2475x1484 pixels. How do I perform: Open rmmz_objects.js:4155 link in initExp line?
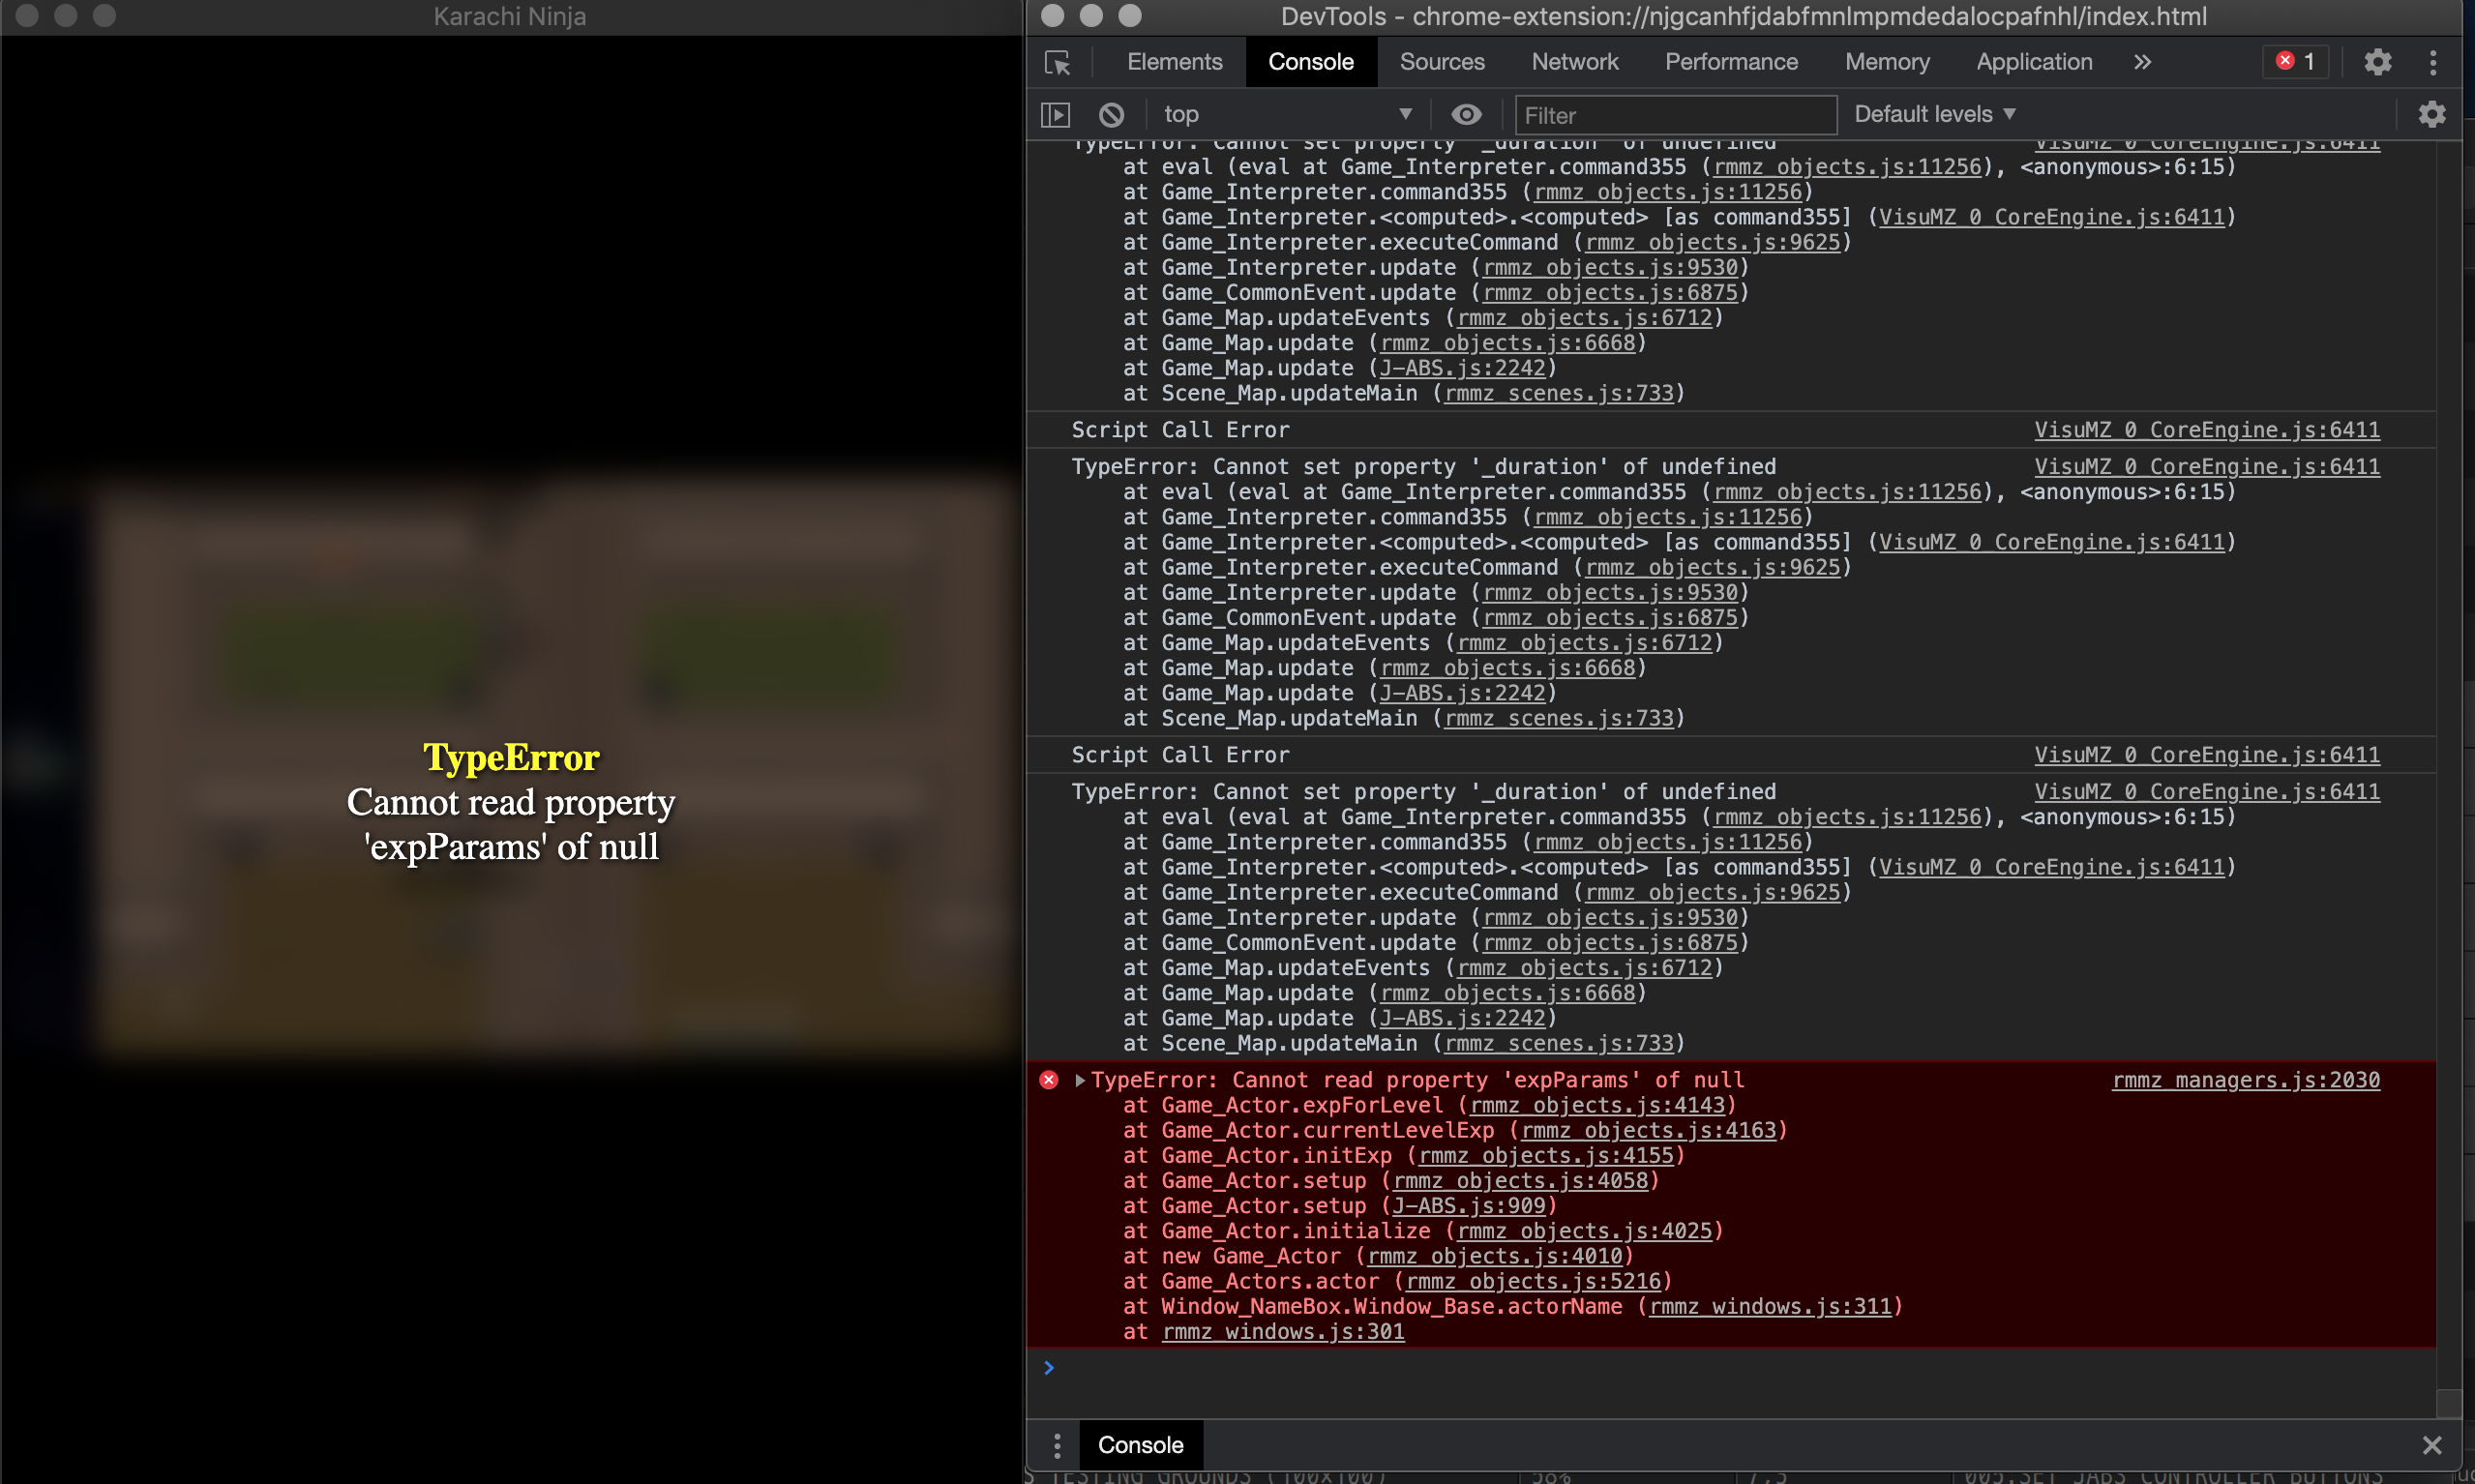[1546, 1155]
